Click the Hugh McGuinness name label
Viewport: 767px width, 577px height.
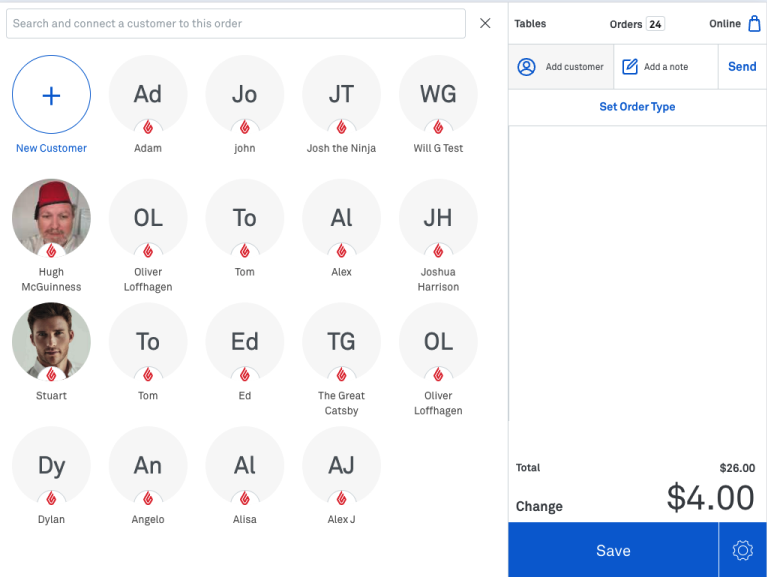[x=51, y=279]
